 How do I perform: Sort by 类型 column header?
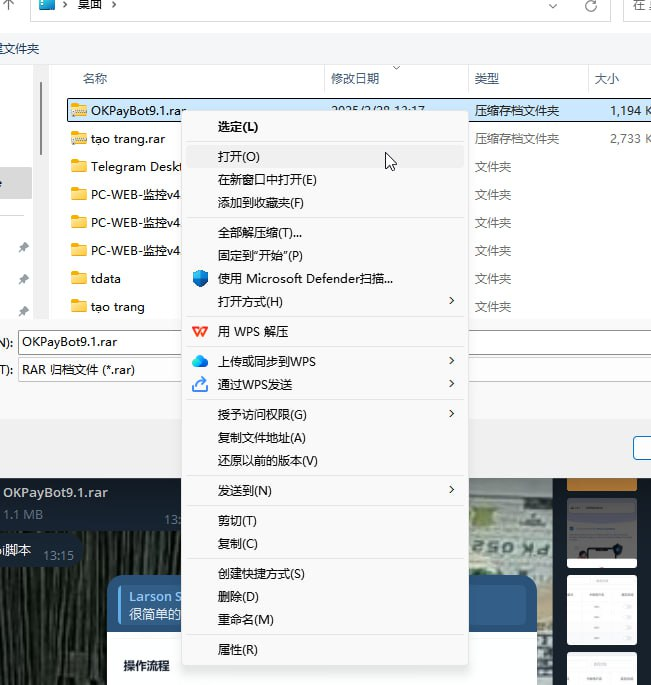click(x=487, y=79)
